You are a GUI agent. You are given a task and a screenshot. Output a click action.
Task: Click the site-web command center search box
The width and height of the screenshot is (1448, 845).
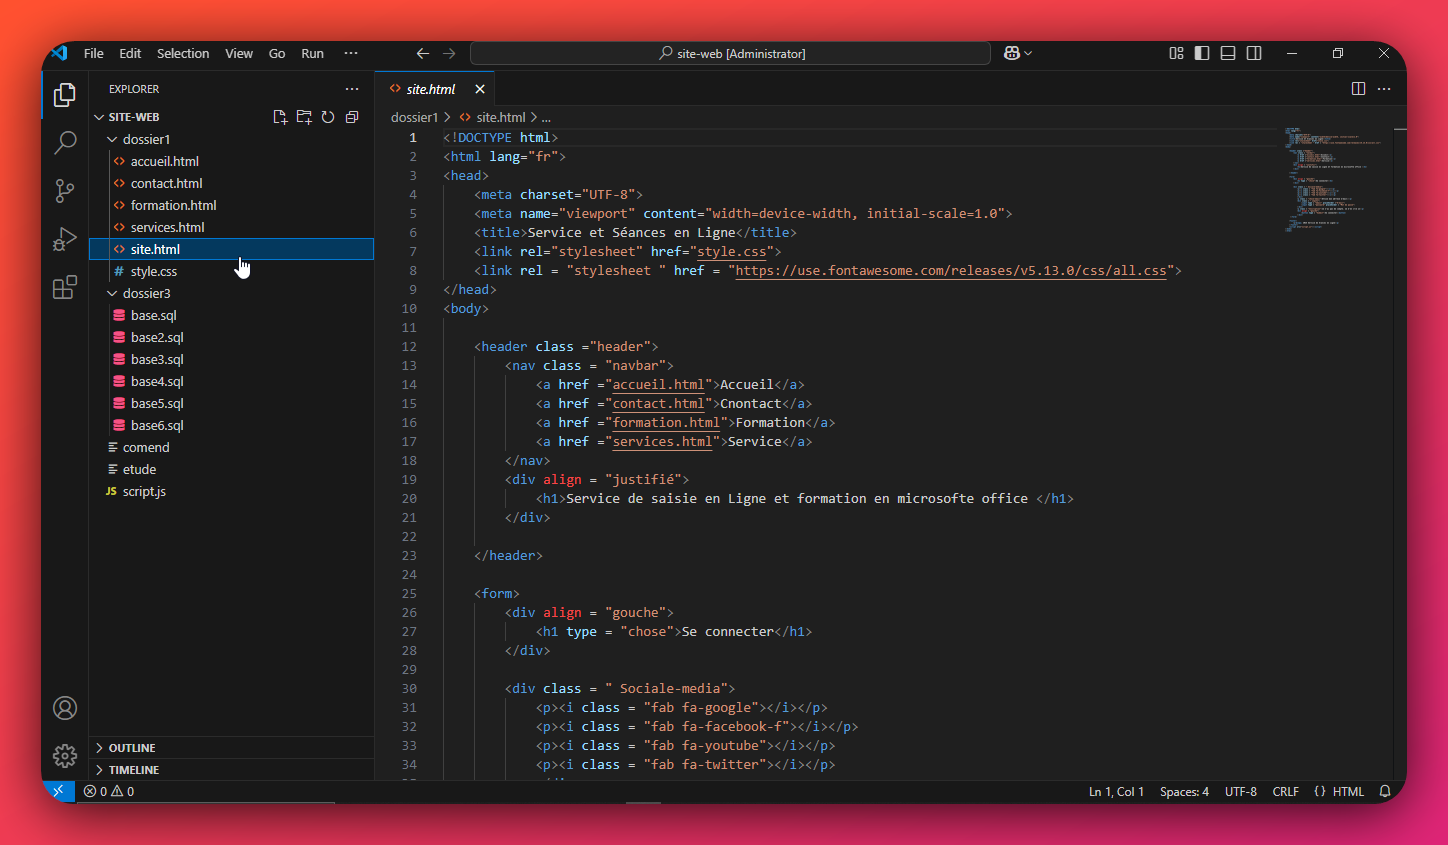click(730, 53)
